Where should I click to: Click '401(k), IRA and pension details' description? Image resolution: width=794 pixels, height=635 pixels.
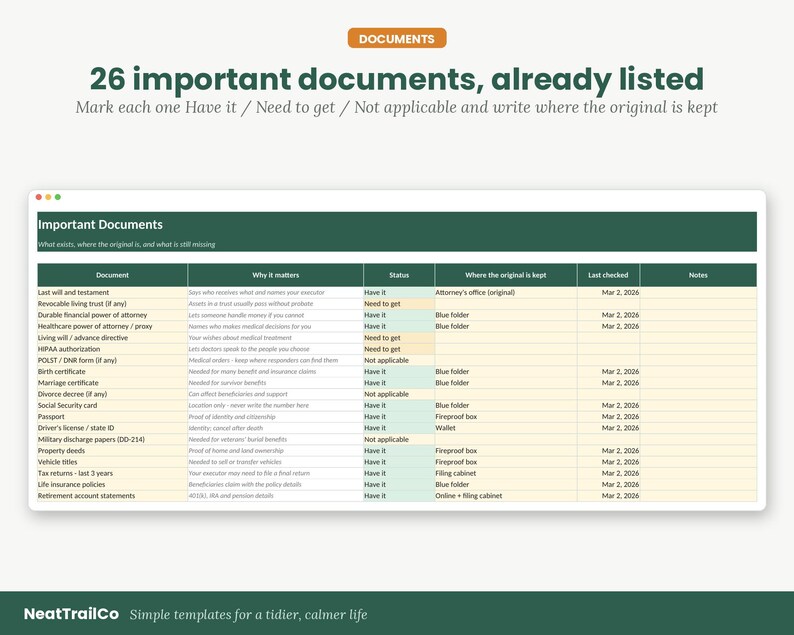click(231, 496)
